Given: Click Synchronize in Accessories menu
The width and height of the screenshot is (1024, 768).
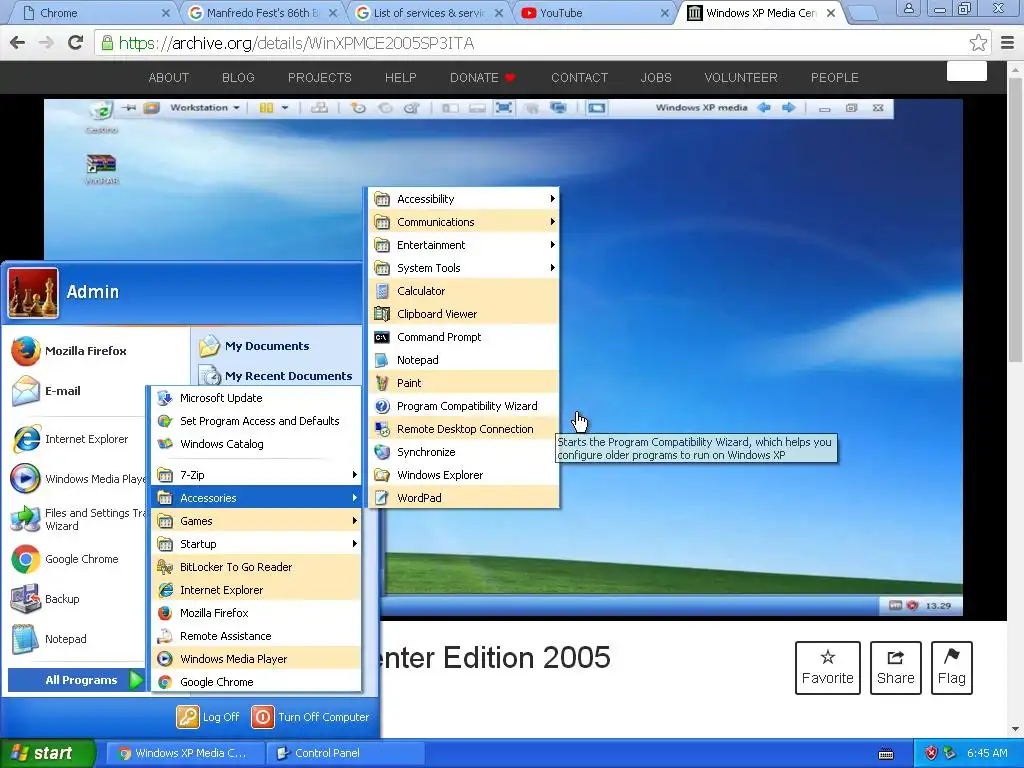Looking at the screenshot, I should click(464, 452).
